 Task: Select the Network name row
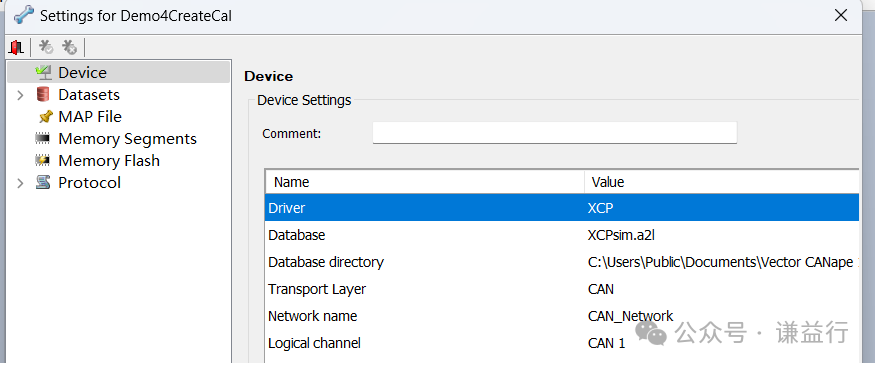pos(562,316)
